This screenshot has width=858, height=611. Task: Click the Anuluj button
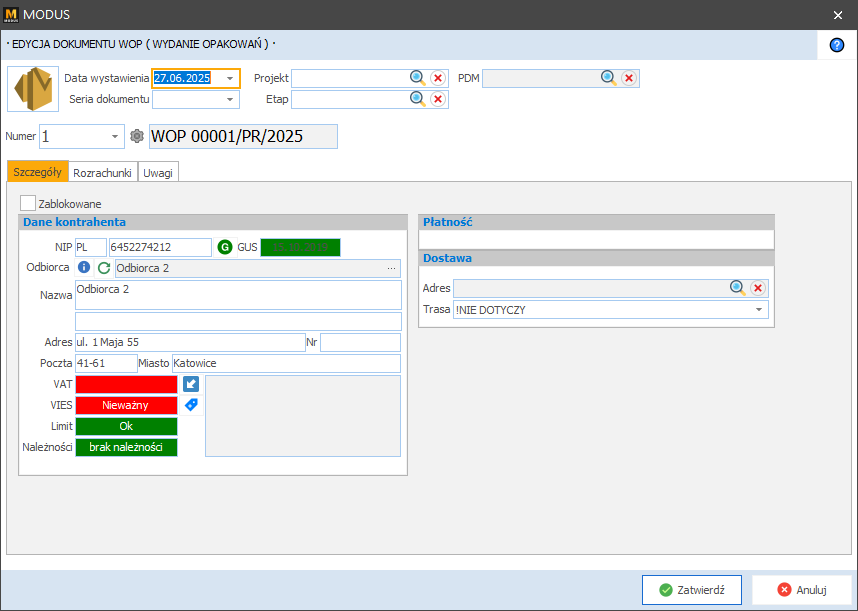coord(801,590)
